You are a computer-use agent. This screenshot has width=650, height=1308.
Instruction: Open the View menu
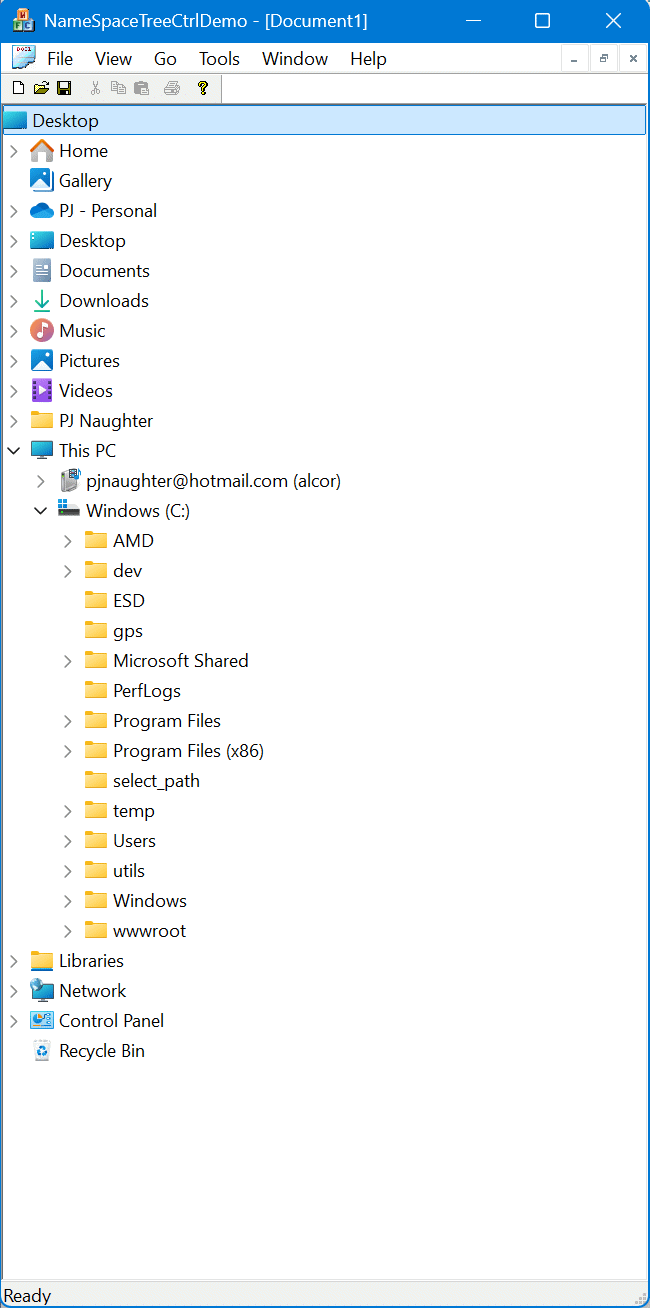(113, 59)
